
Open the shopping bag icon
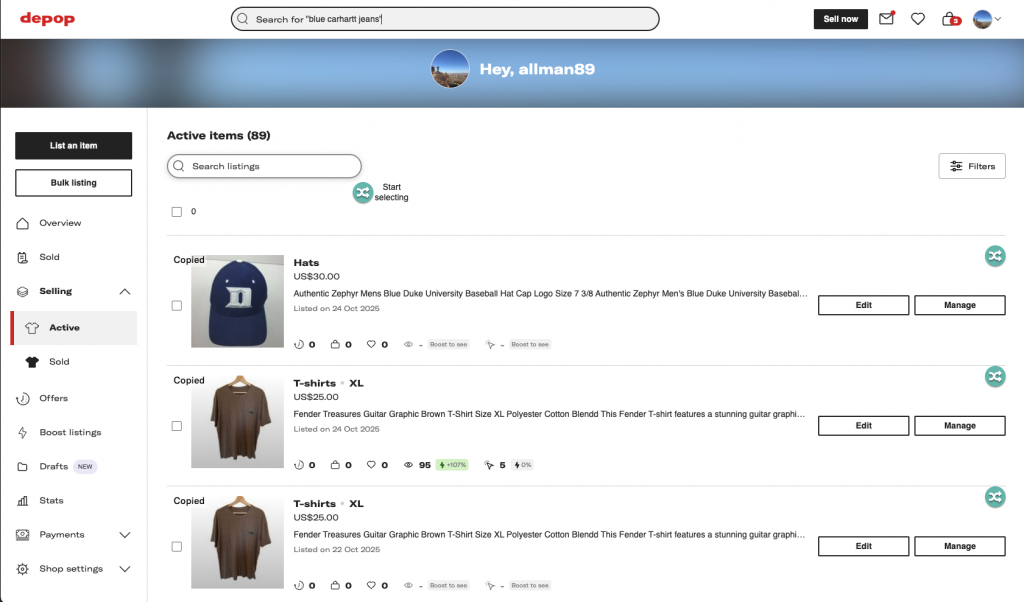pos(951,19)
